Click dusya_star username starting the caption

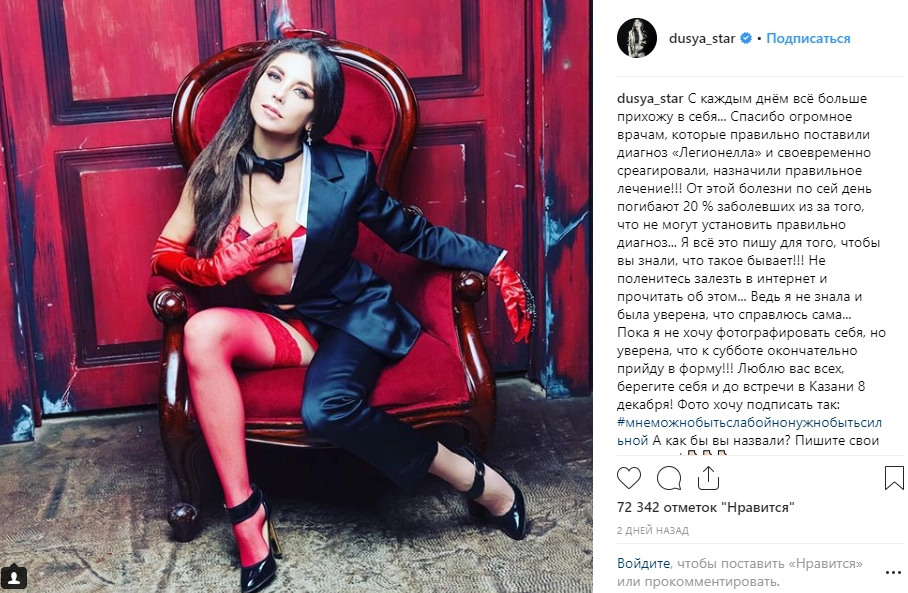point(650,99)
